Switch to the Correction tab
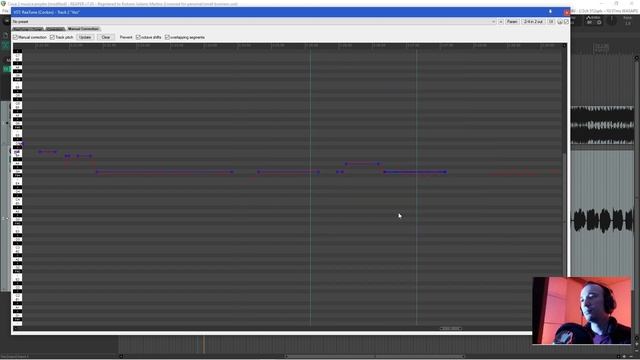 pyautogui.click(x=55, y=29)
